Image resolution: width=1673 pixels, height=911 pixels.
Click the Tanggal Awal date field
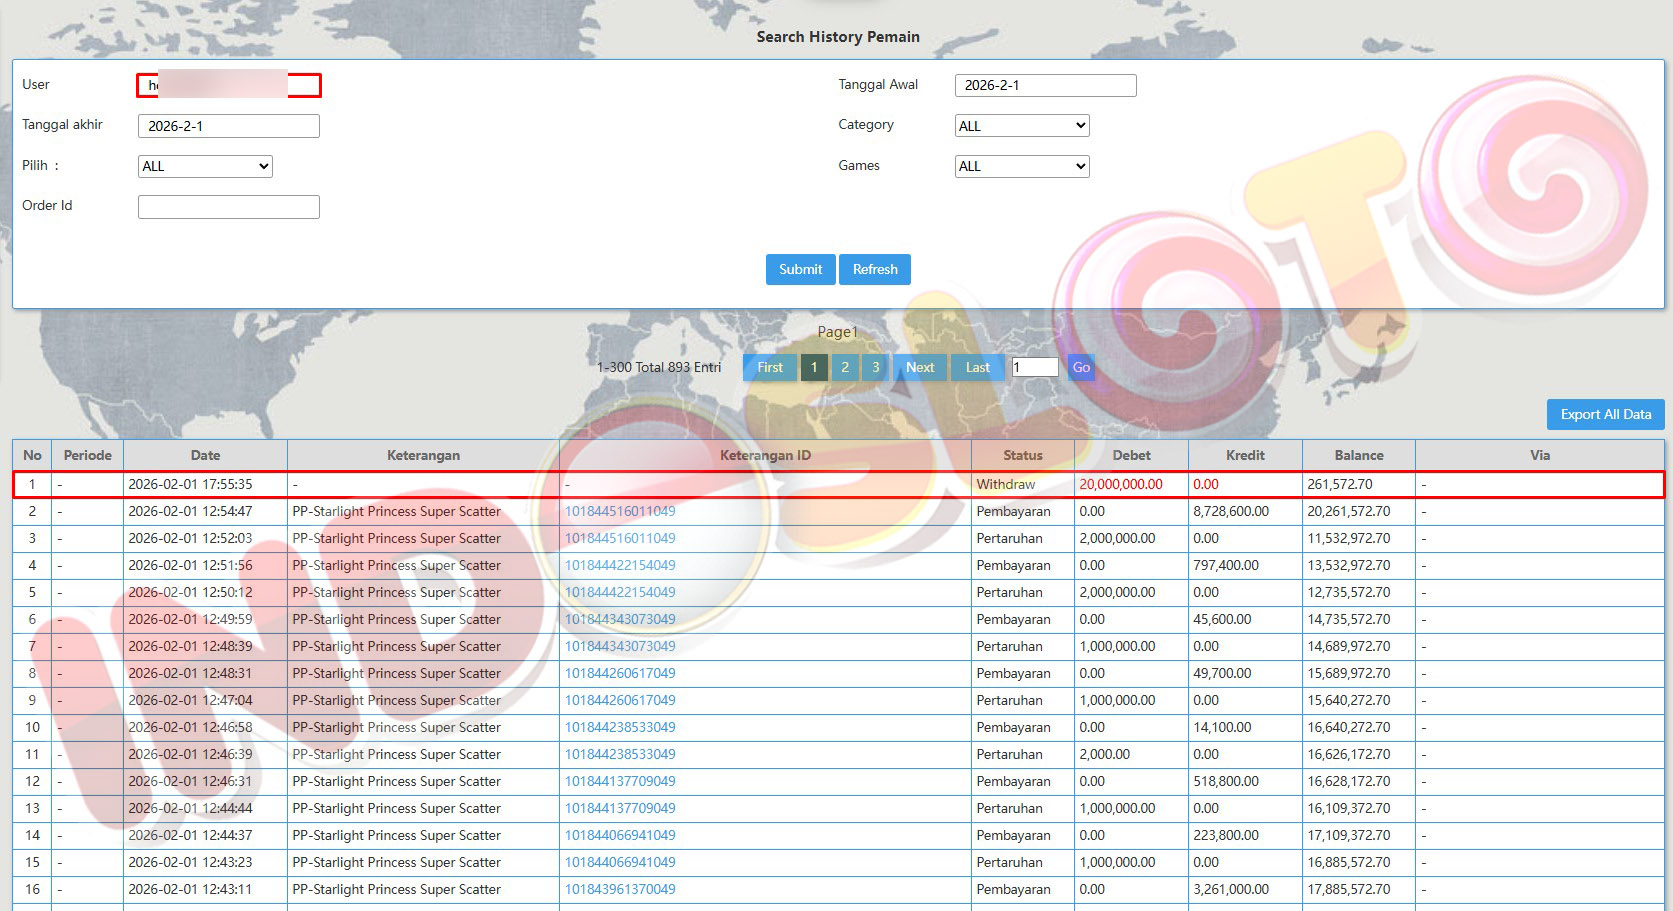point(1045,85)
